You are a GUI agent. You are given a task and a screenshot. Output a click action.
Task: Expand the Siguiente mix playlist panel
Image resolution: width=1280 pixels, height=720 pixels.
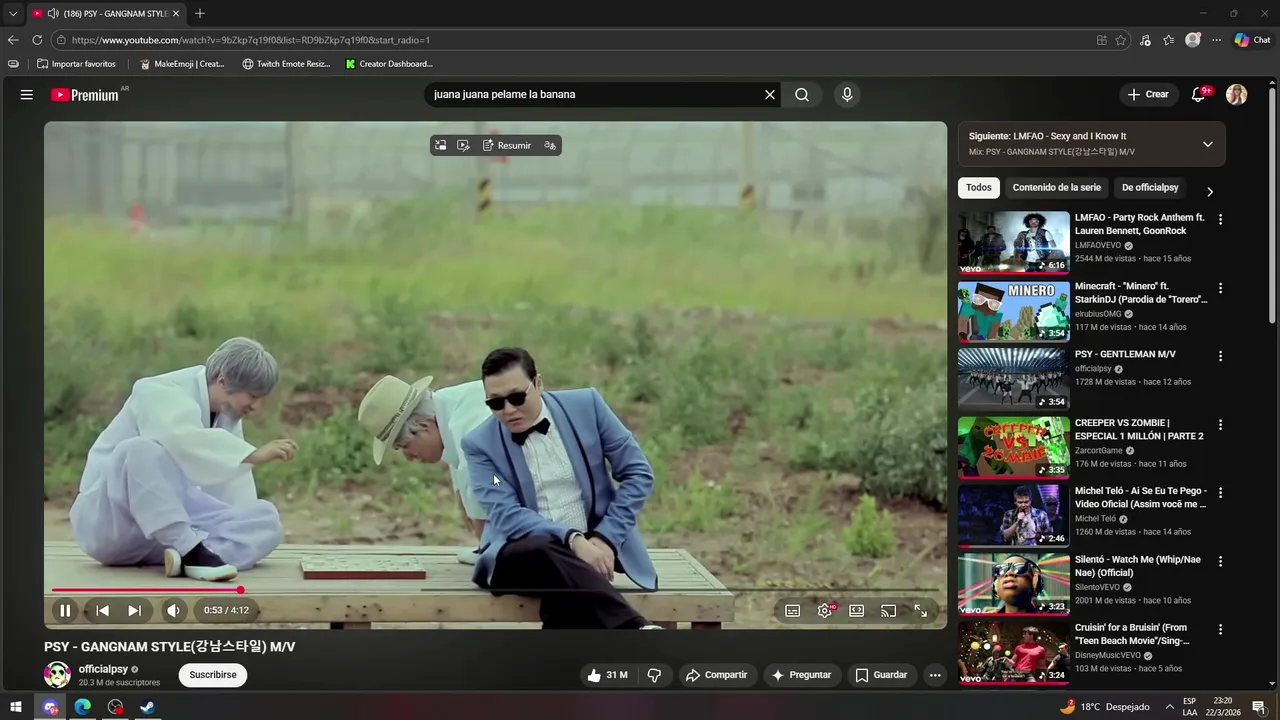coord(1208,144)
